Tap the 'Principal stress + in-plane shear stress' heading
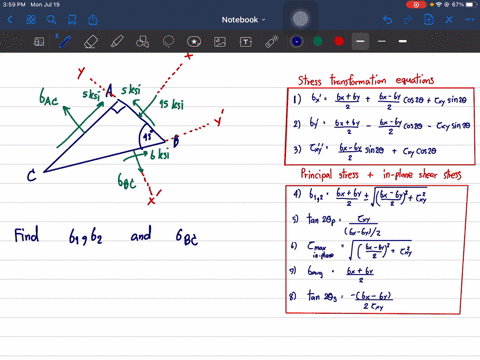The height and width of the screenshot is (360, 480). click(x=381, y=174)
